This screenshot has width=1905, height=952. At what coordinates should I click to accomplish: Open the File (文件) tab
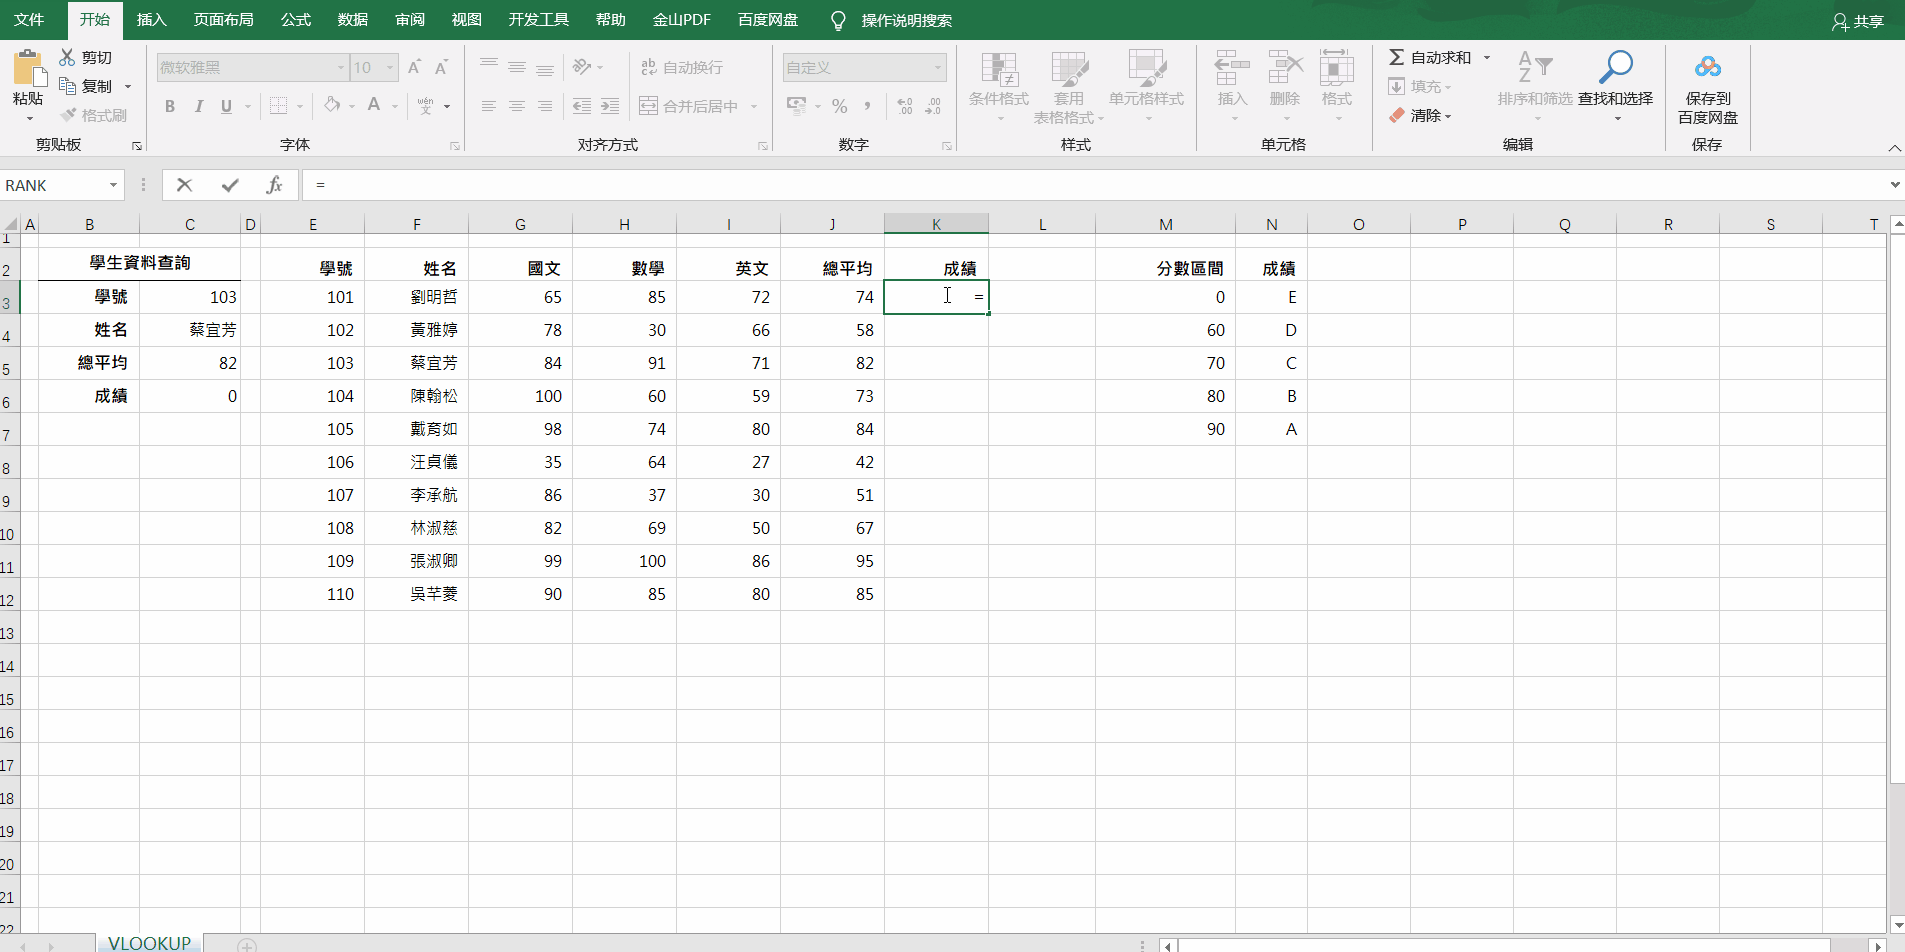pos(29,20)
